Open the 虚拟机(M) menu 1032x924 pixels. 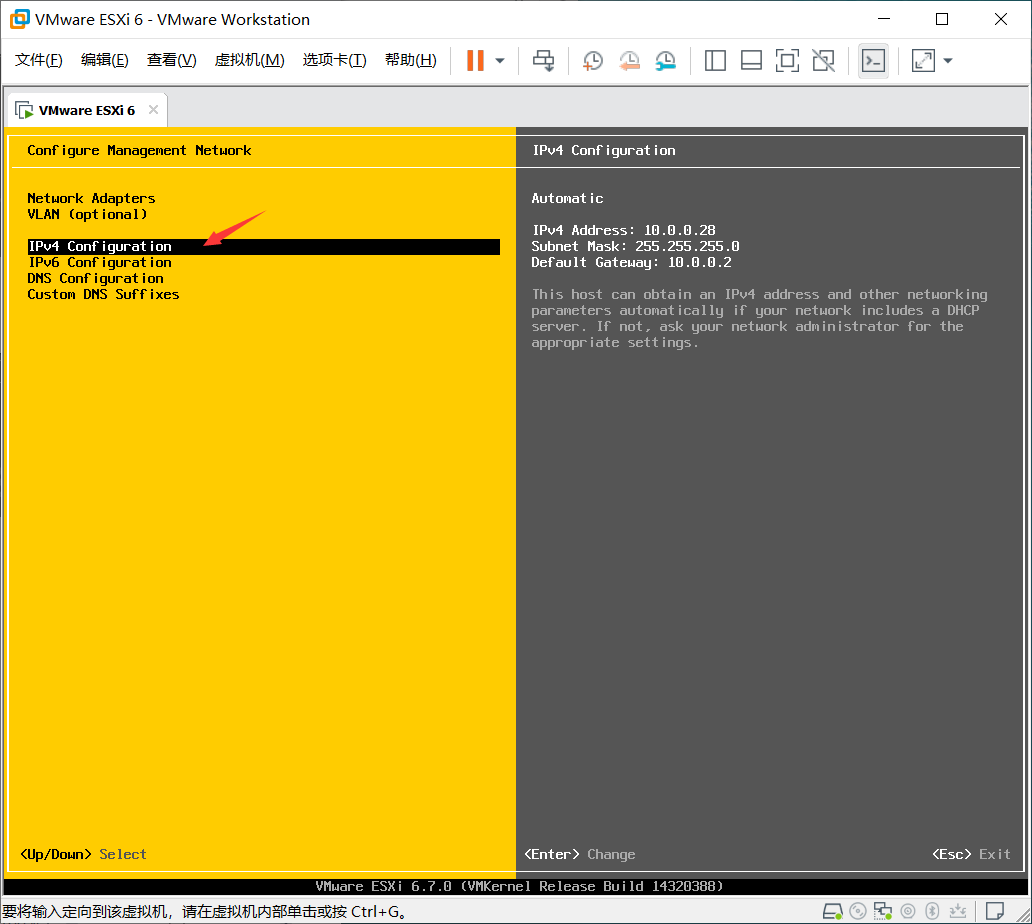tap(249, 60)
